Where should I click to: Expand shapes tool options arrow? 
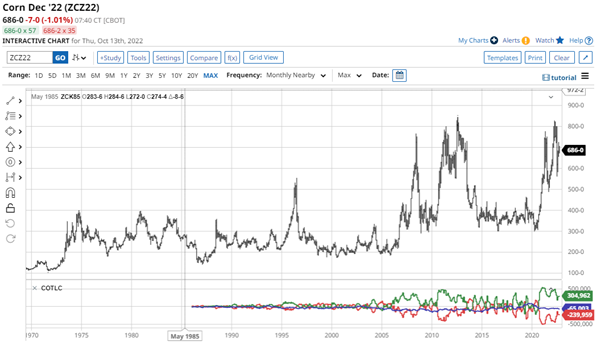(x=20, y=132)
